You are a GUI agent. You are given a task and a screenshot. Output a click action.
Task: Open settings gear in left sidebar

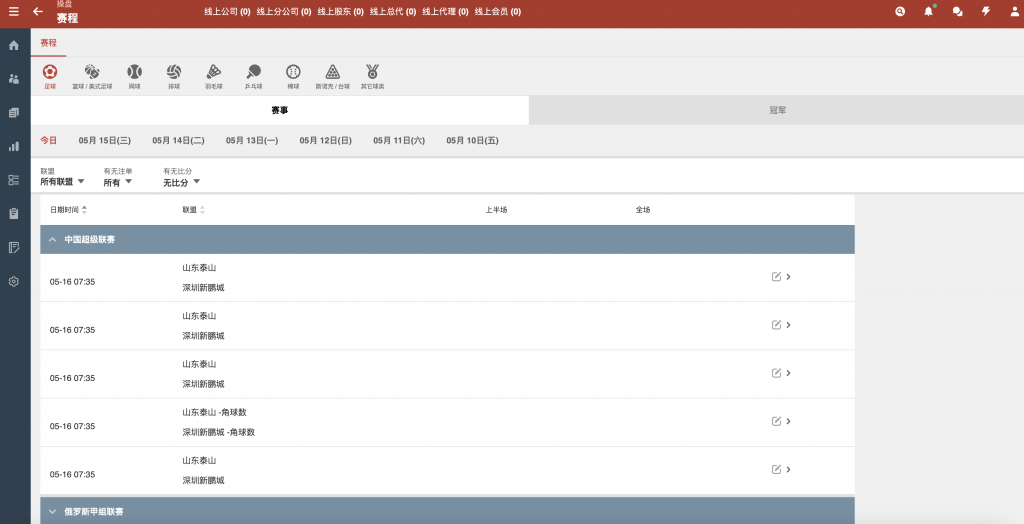click(14, 282)
